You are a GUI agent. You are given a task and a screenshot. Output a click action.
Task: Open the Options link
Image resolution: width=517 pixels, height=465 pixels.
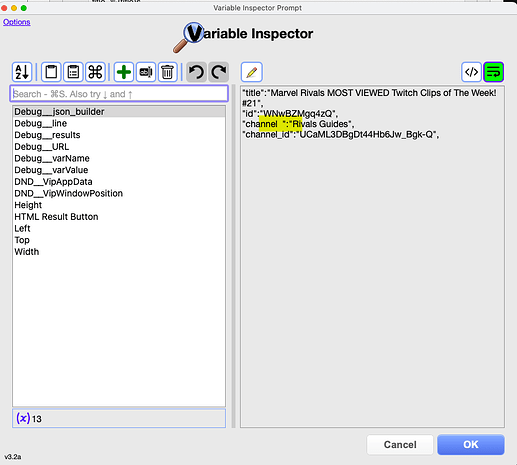point(17,22)
